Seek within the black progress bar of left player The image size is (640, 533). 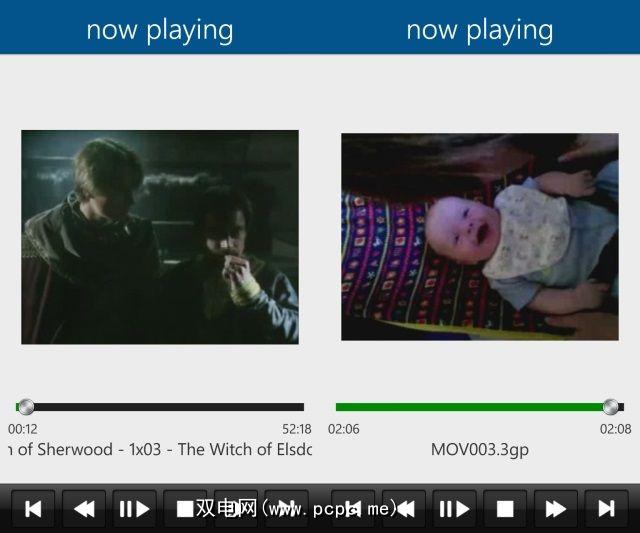(x=160, y=407)
